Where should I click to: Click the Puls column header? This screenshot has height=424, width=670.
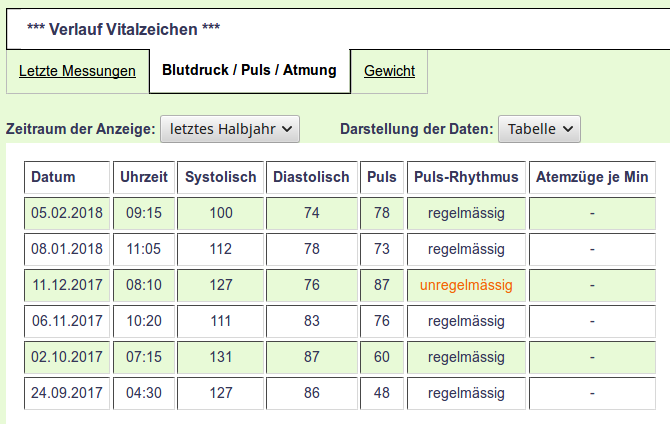point(382,177)
